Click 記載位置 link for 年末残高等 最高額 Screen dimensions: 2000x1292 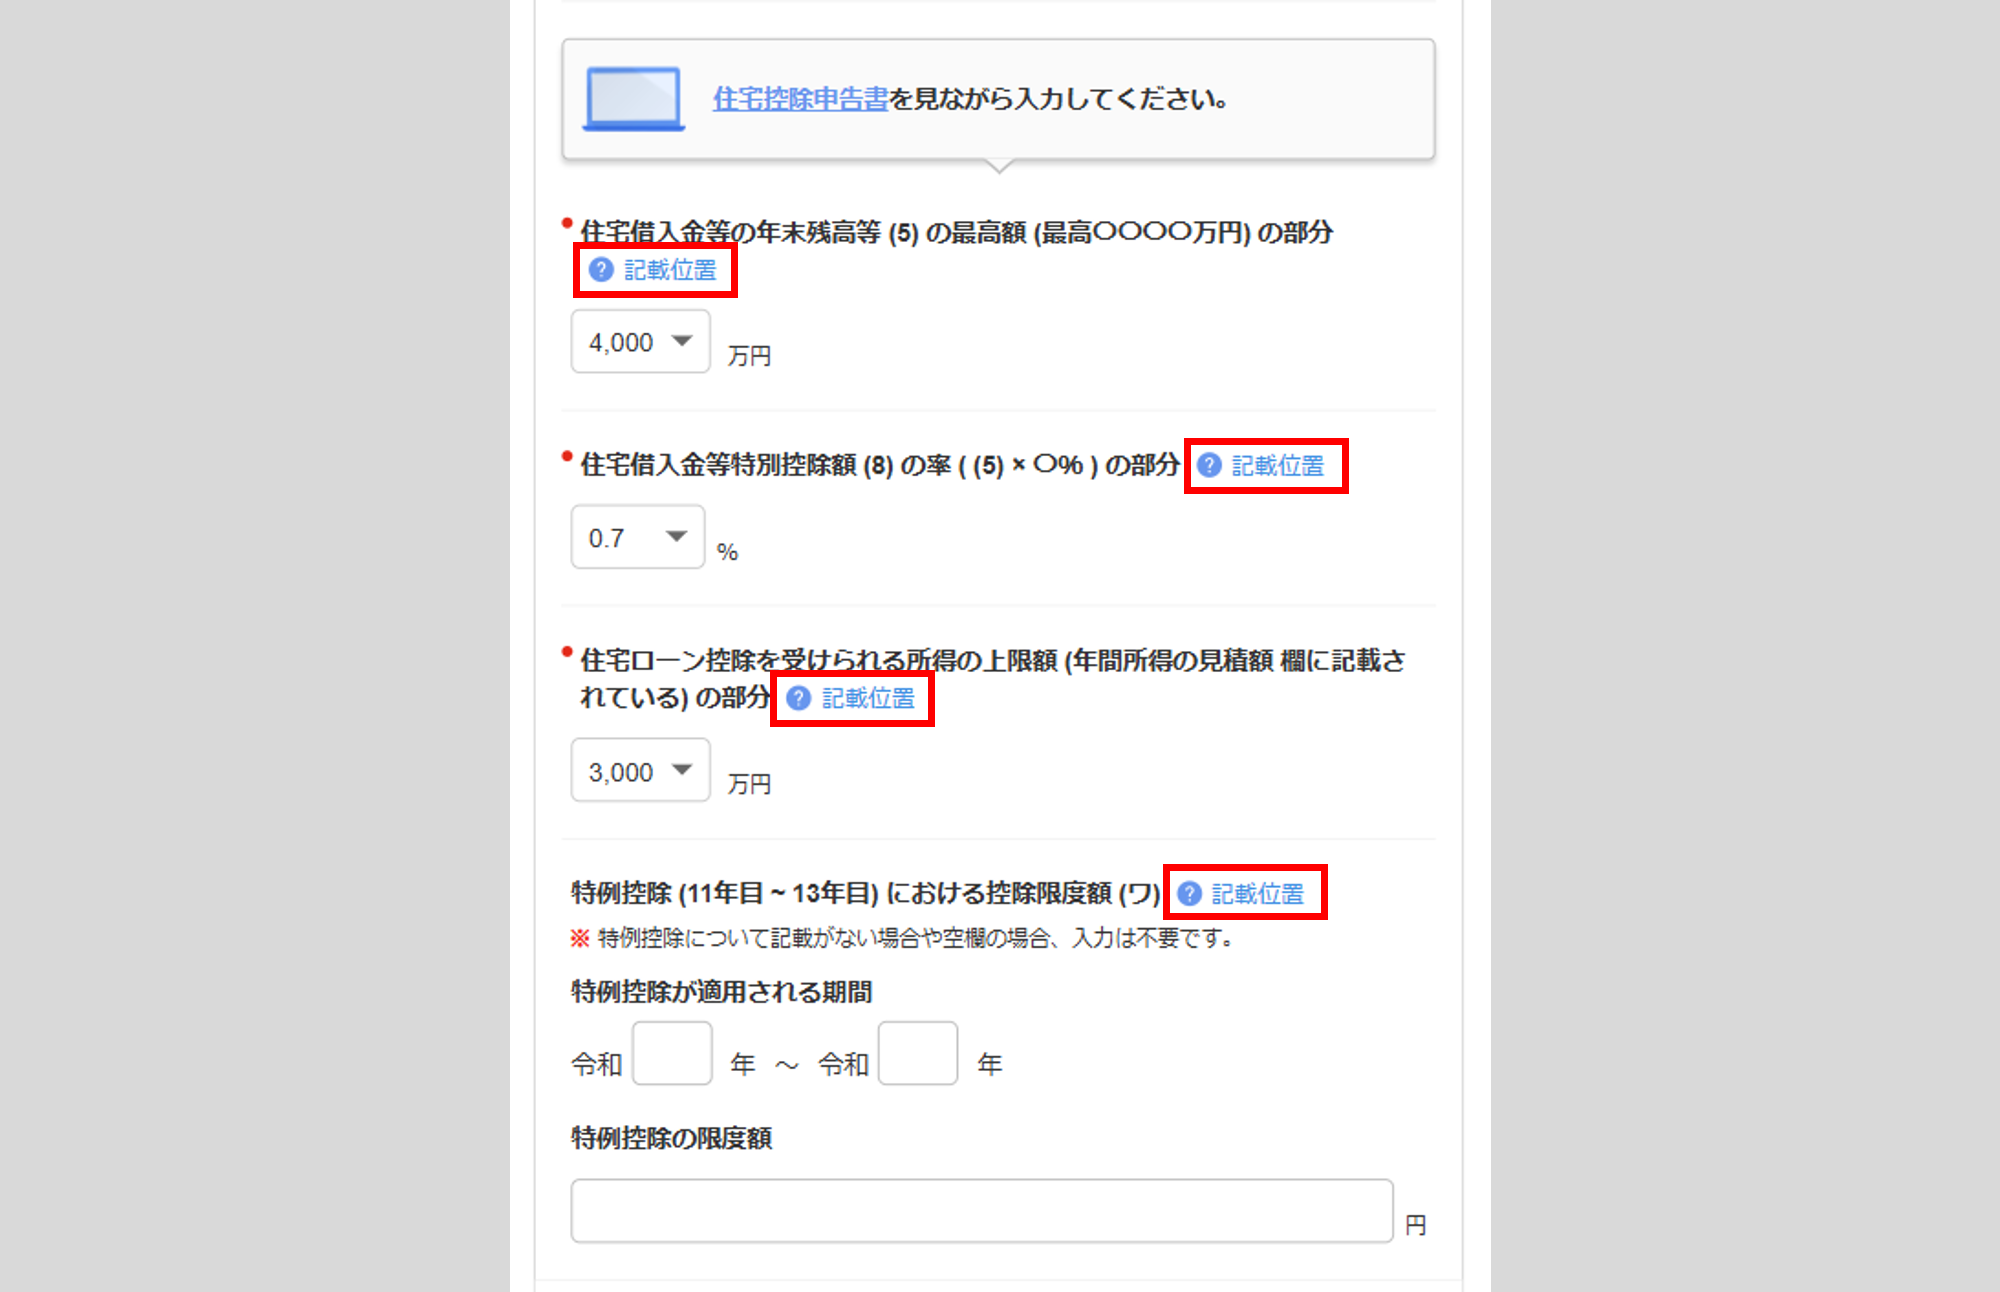[670, 270]
